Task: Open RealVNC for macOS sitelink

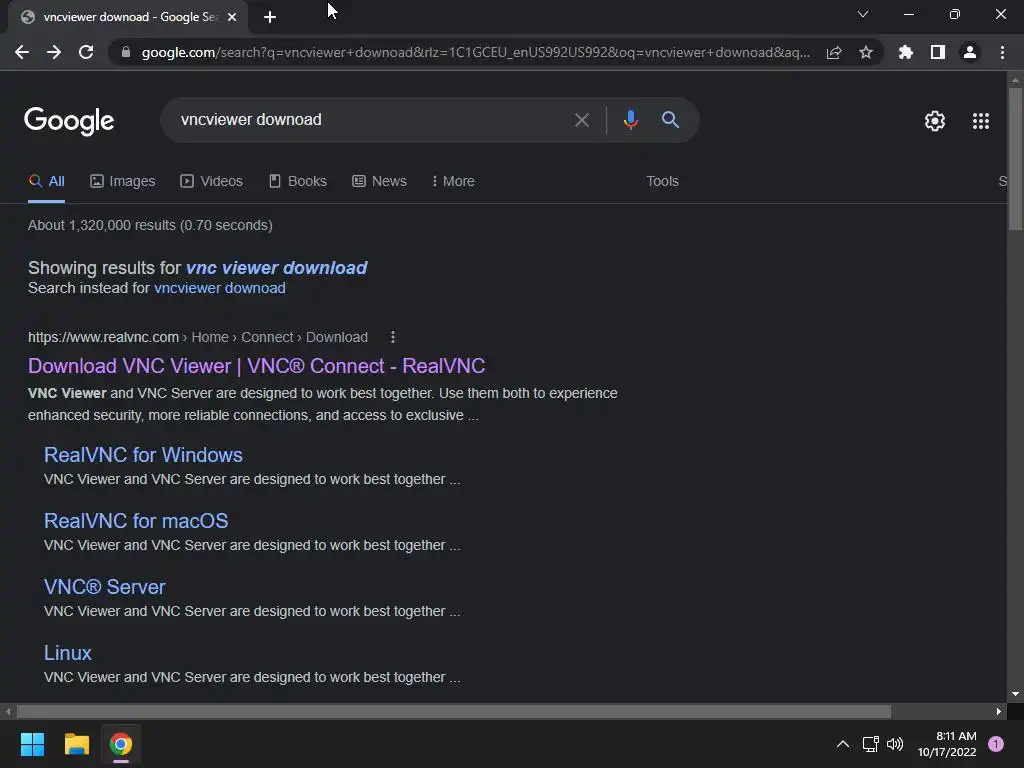Action: tap(136, 521)
